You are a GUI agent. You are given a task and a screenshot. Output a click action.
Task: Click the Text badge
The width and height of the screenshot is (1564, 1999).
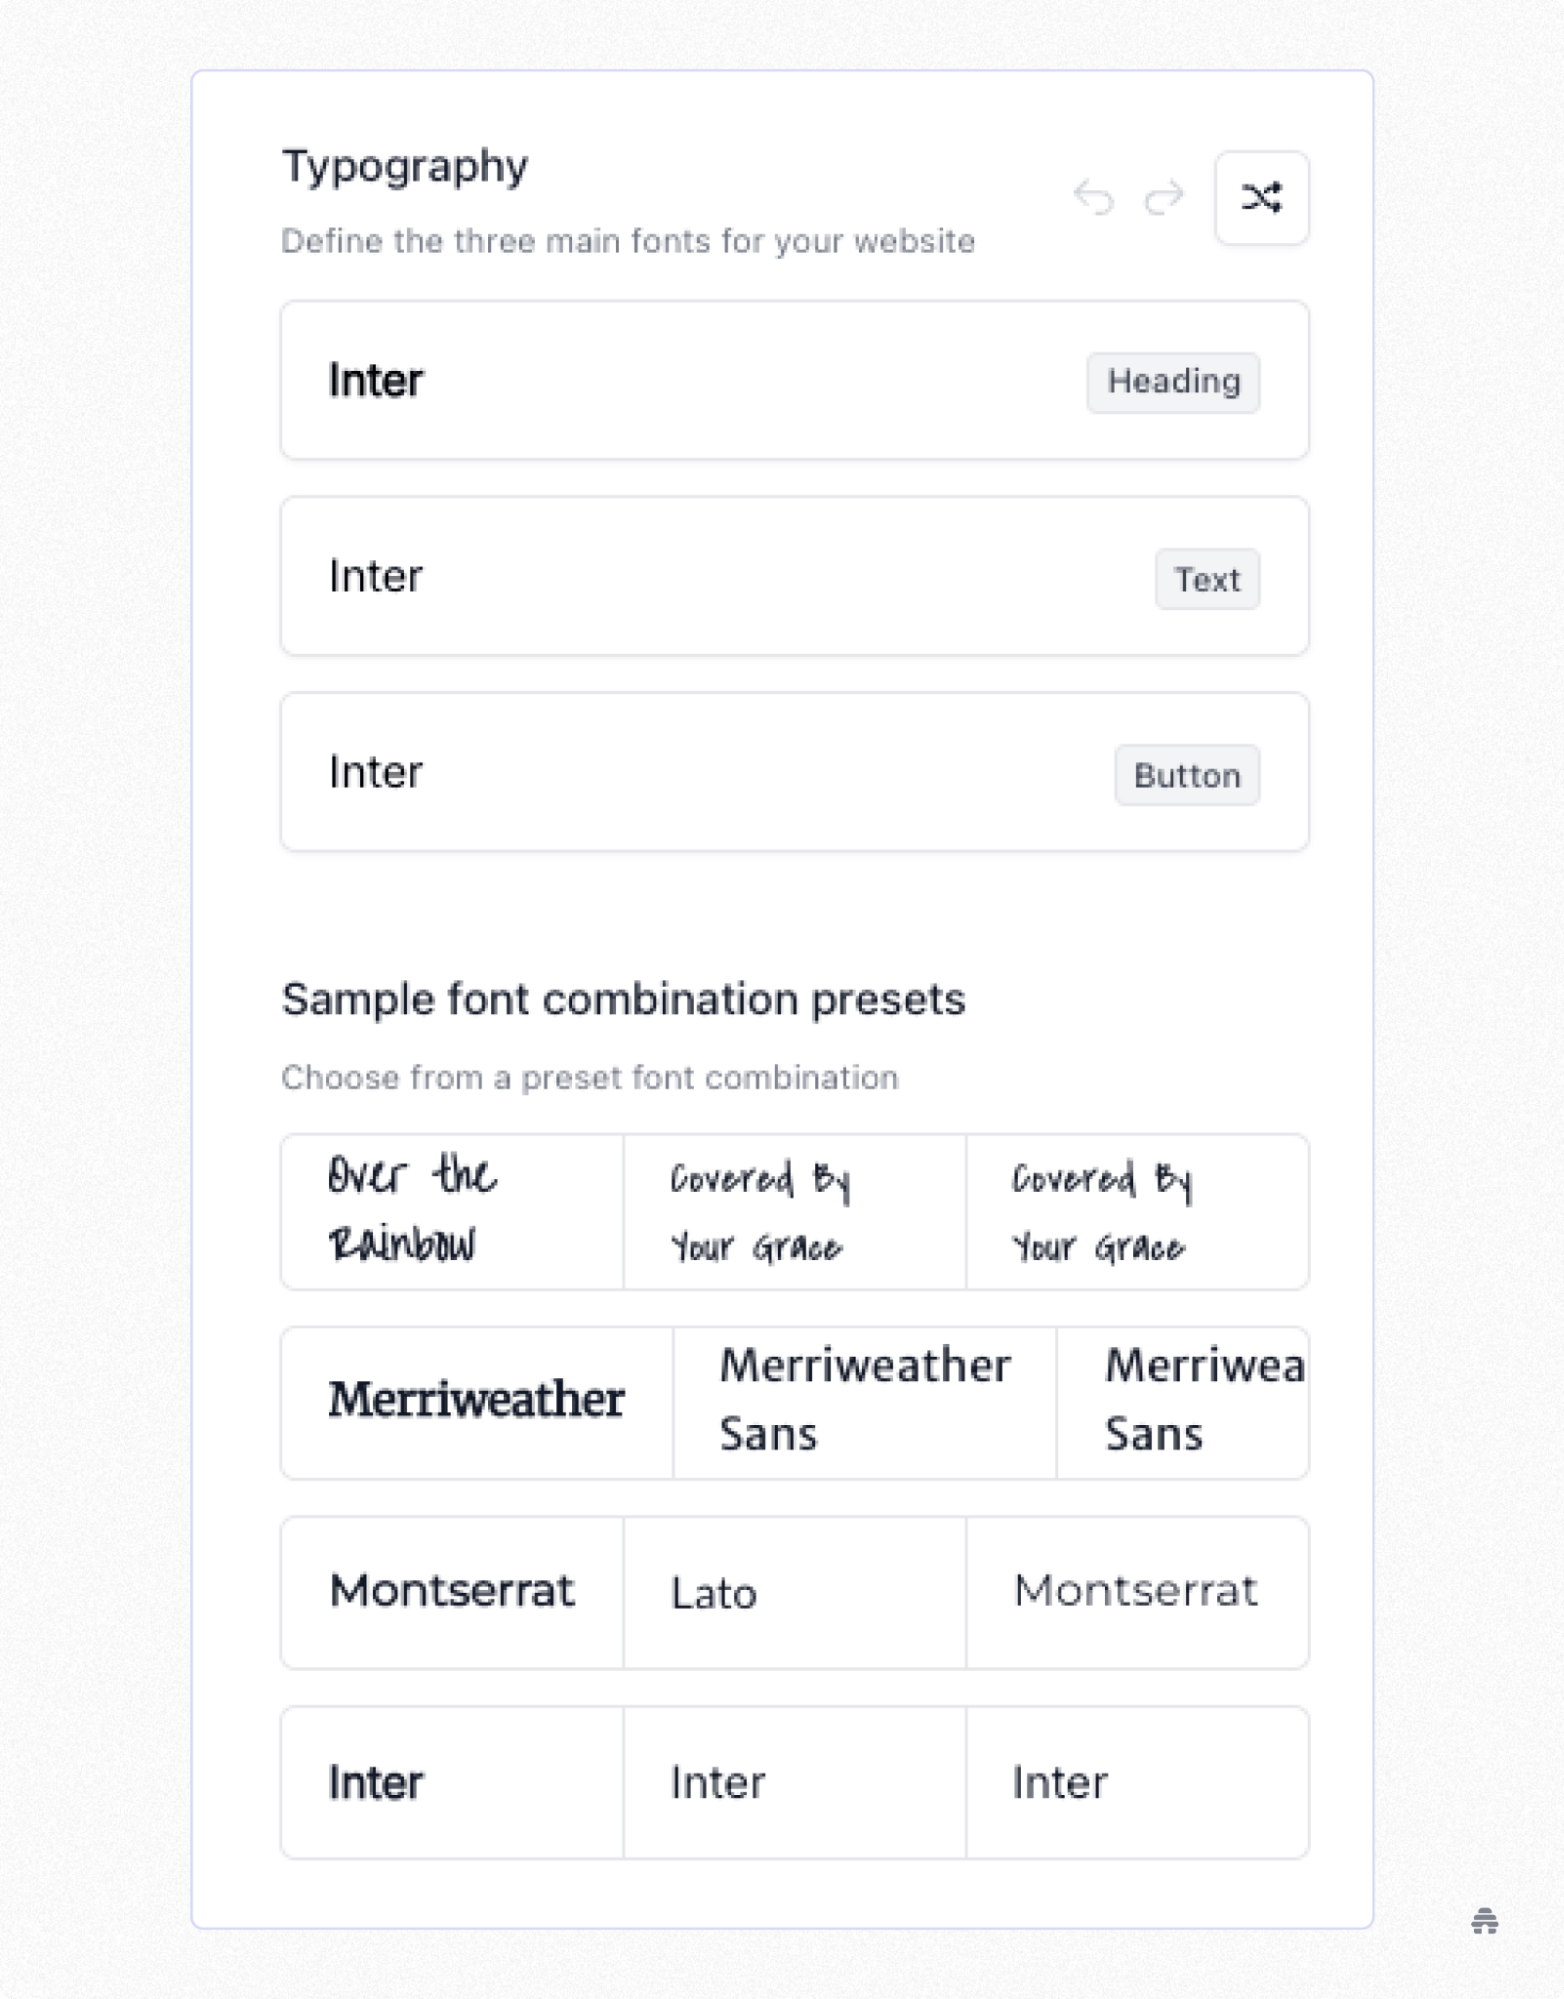[1207, 578]
